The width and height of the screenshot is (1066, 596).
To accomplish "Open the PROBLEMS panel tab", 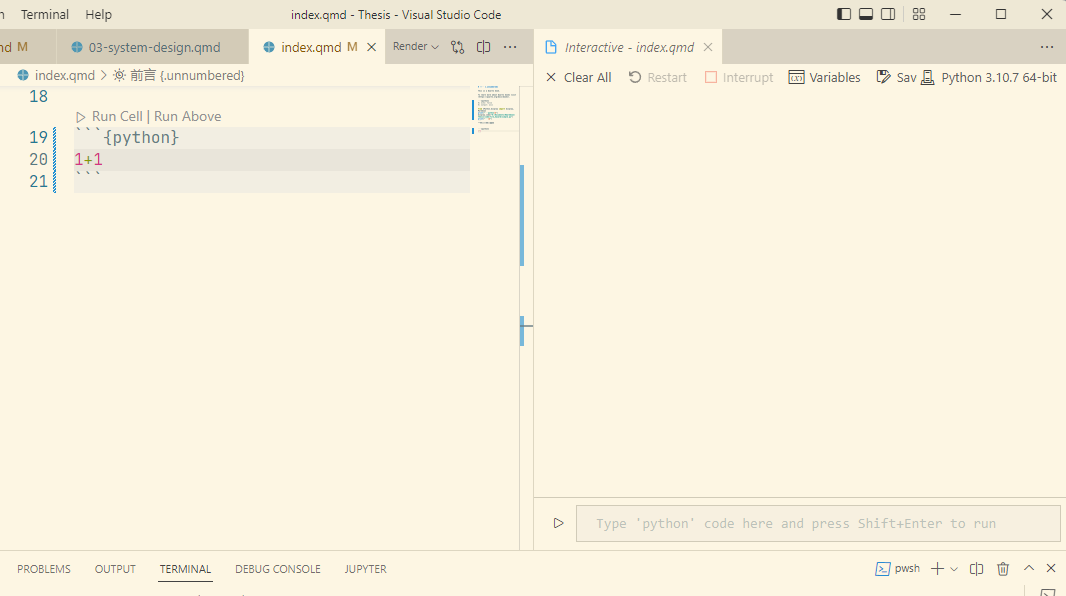I will (x=44, y=569).
